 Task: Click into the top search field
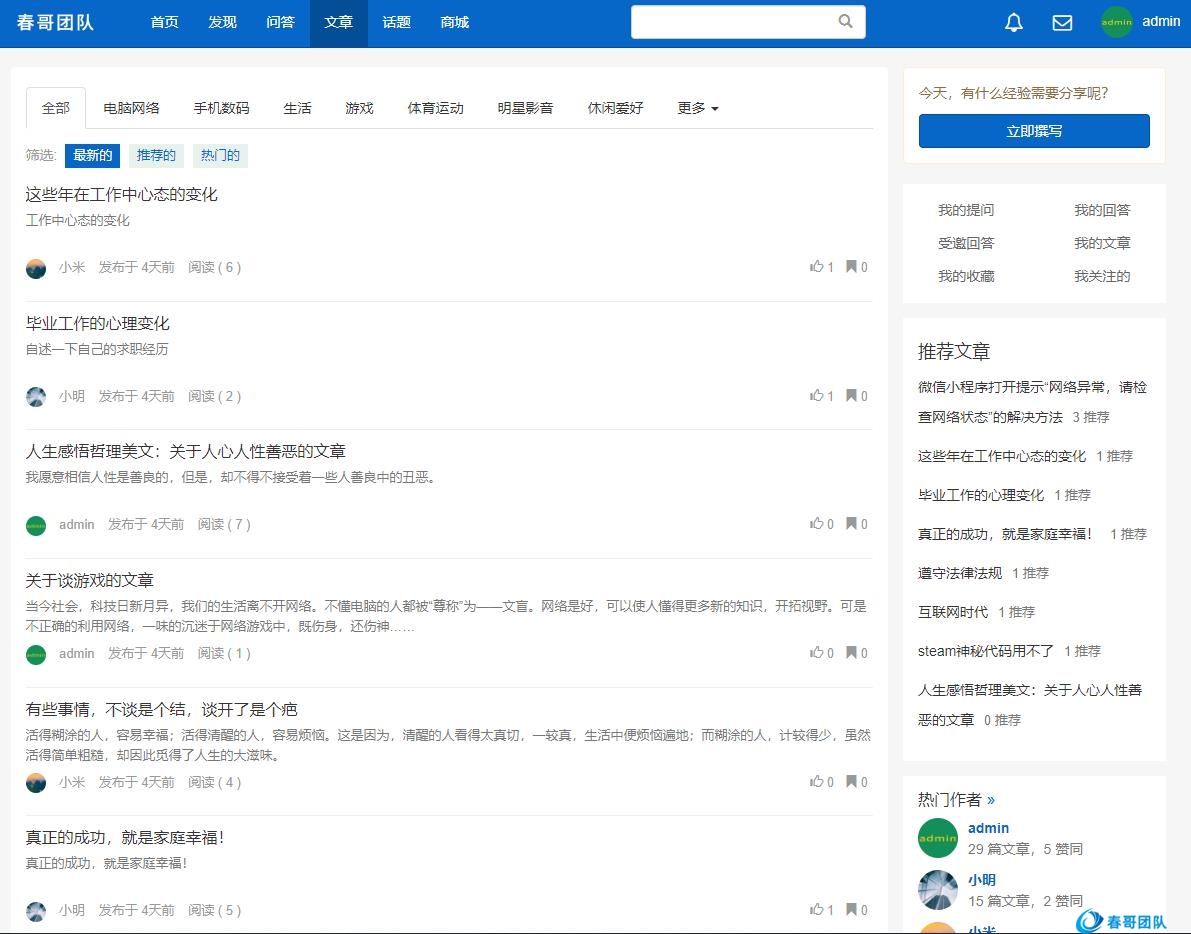click(x=735, y=22)
